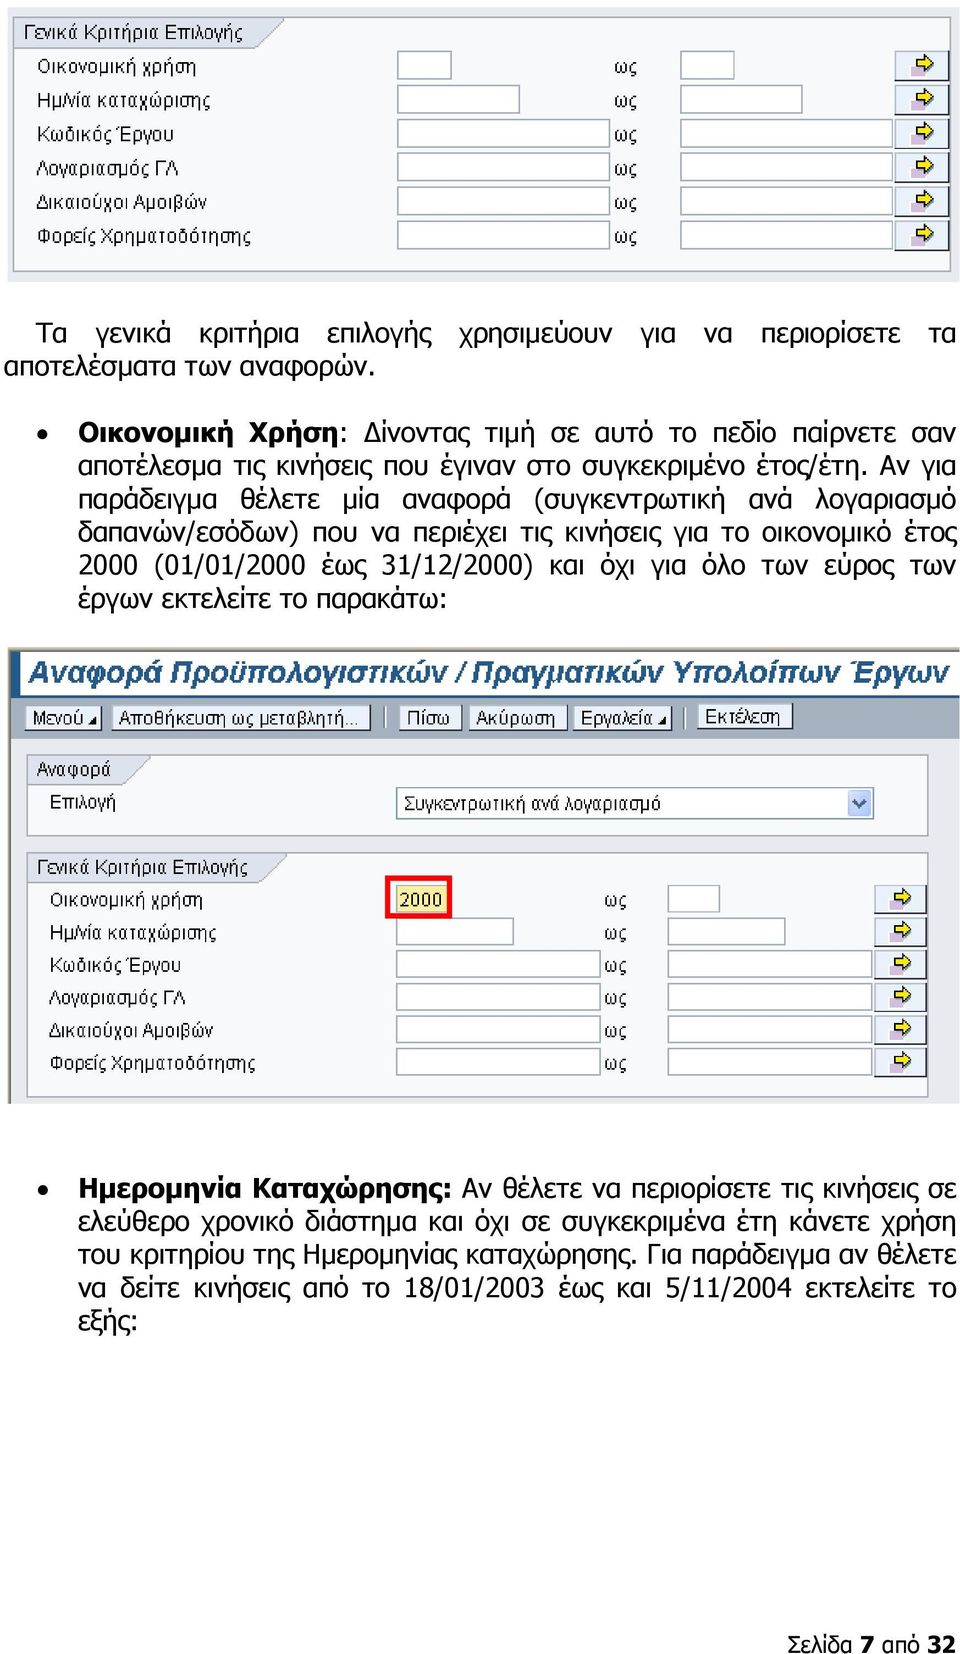
Task: Click arrow button for Δικαιούχοι Αμοιβών in lower panel
Action: coord(901,1030)
